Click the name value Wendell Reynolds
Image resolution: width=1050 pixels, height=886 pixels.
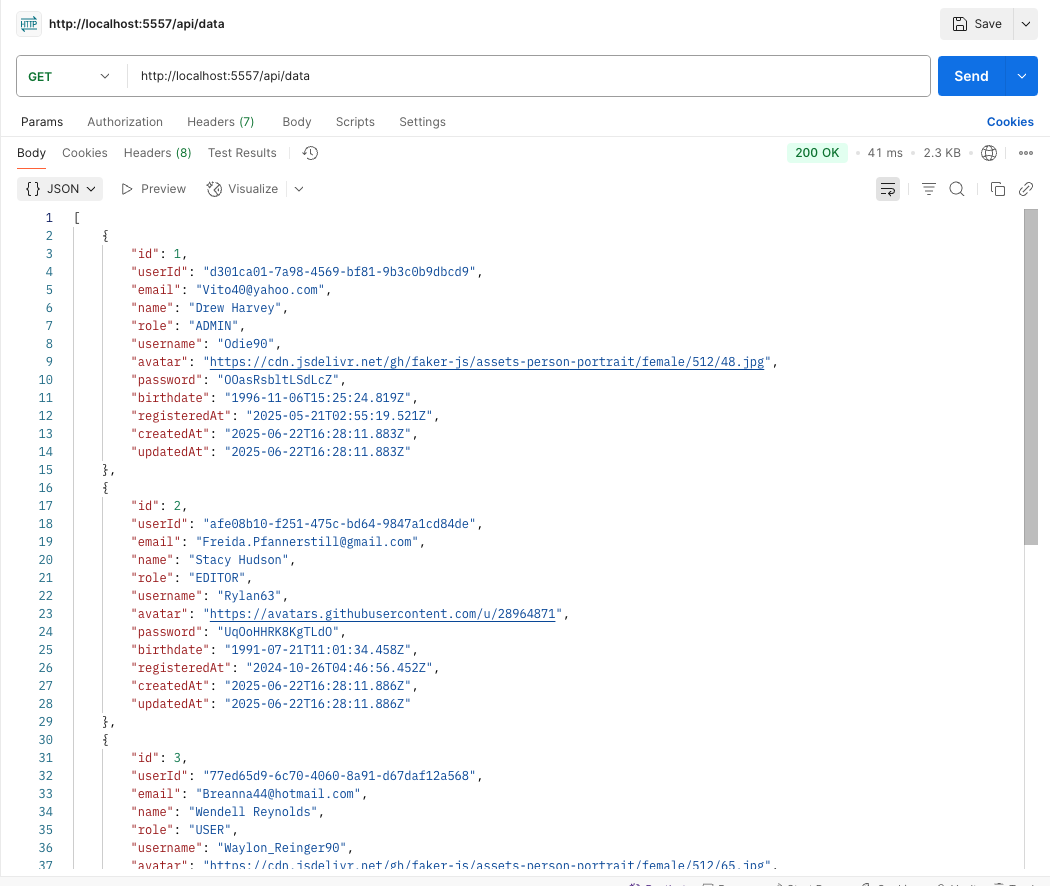(253, 812)
